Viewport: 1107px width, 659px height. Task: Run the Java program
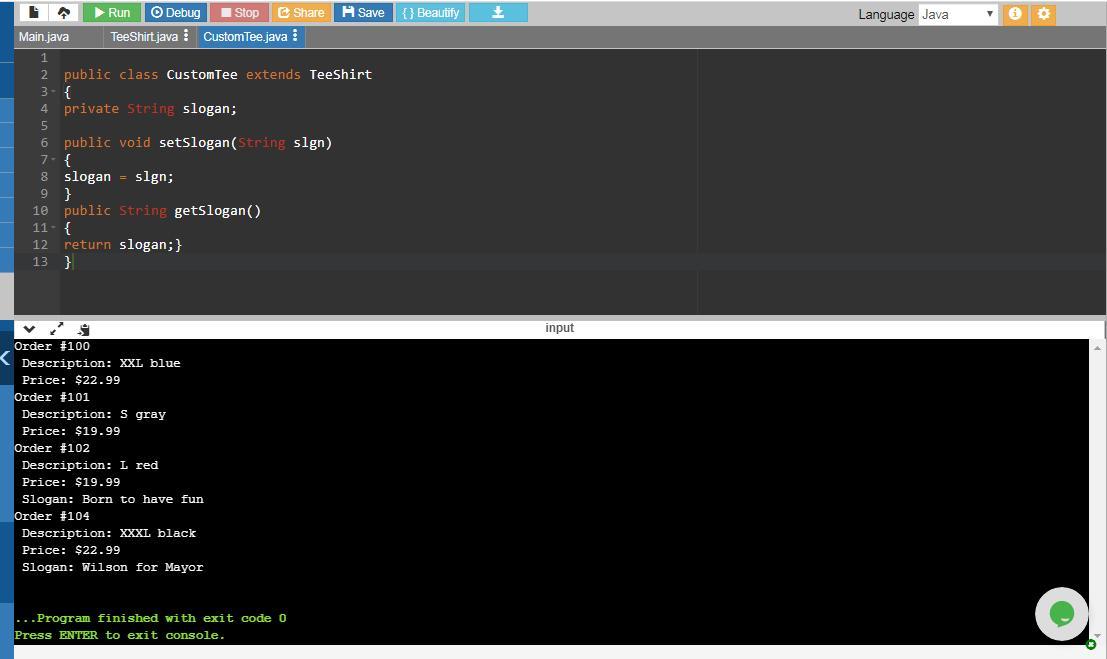tap(112, 13)
